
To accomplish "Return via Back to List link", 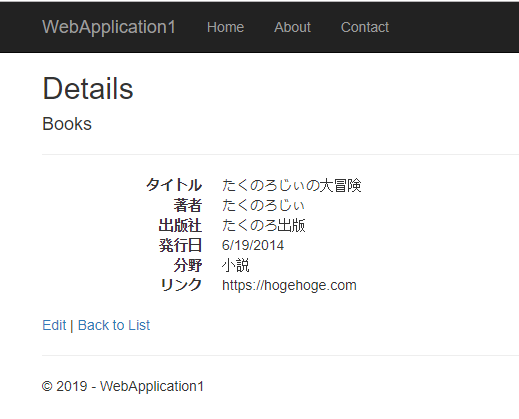I will click(114, 325).
